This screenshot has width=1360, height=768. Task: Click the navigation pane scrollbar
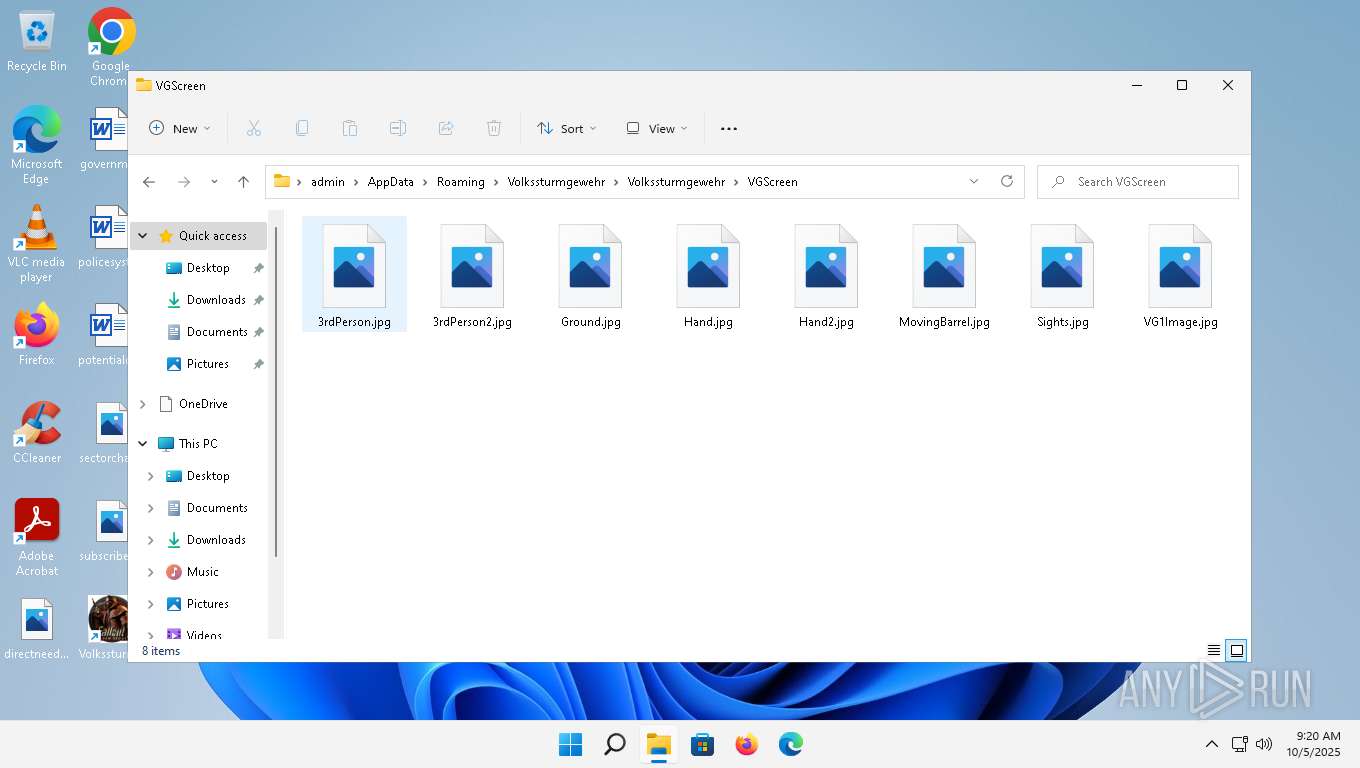pyautogui.click(x=276, y=392)
